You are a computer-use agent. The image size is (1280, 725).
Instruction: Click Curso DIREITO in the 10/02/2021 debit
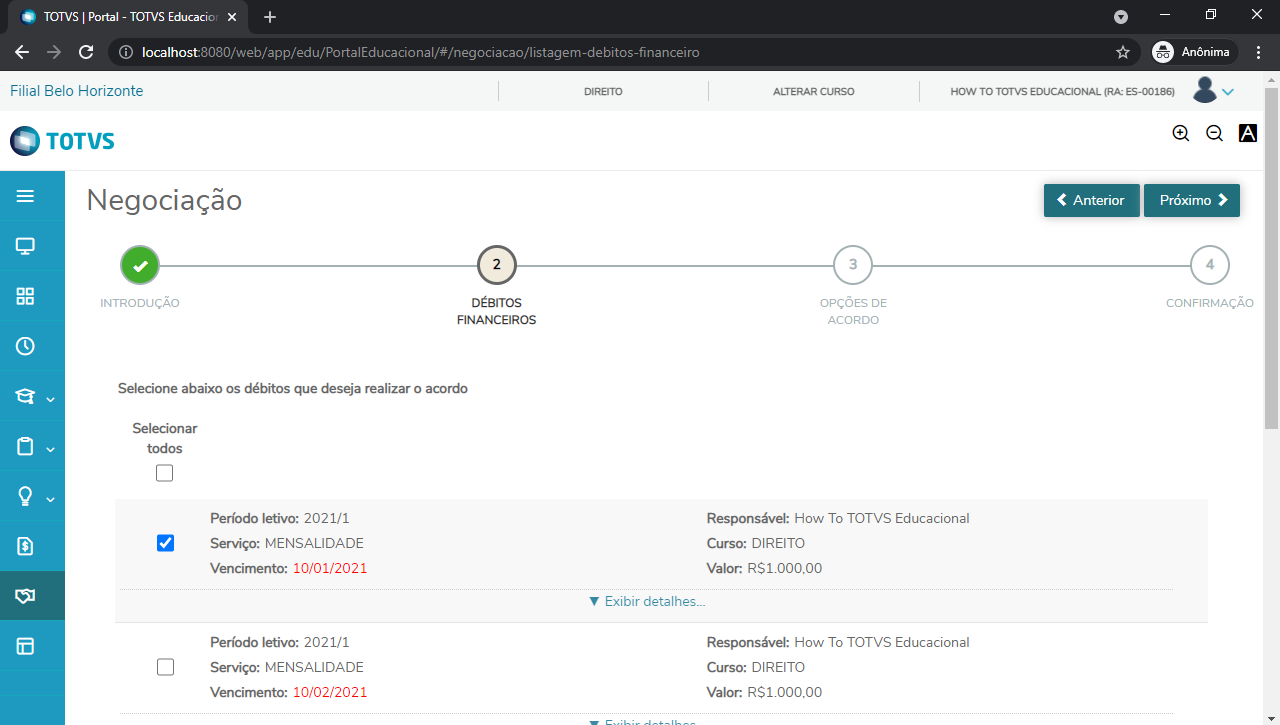point(756,668)
